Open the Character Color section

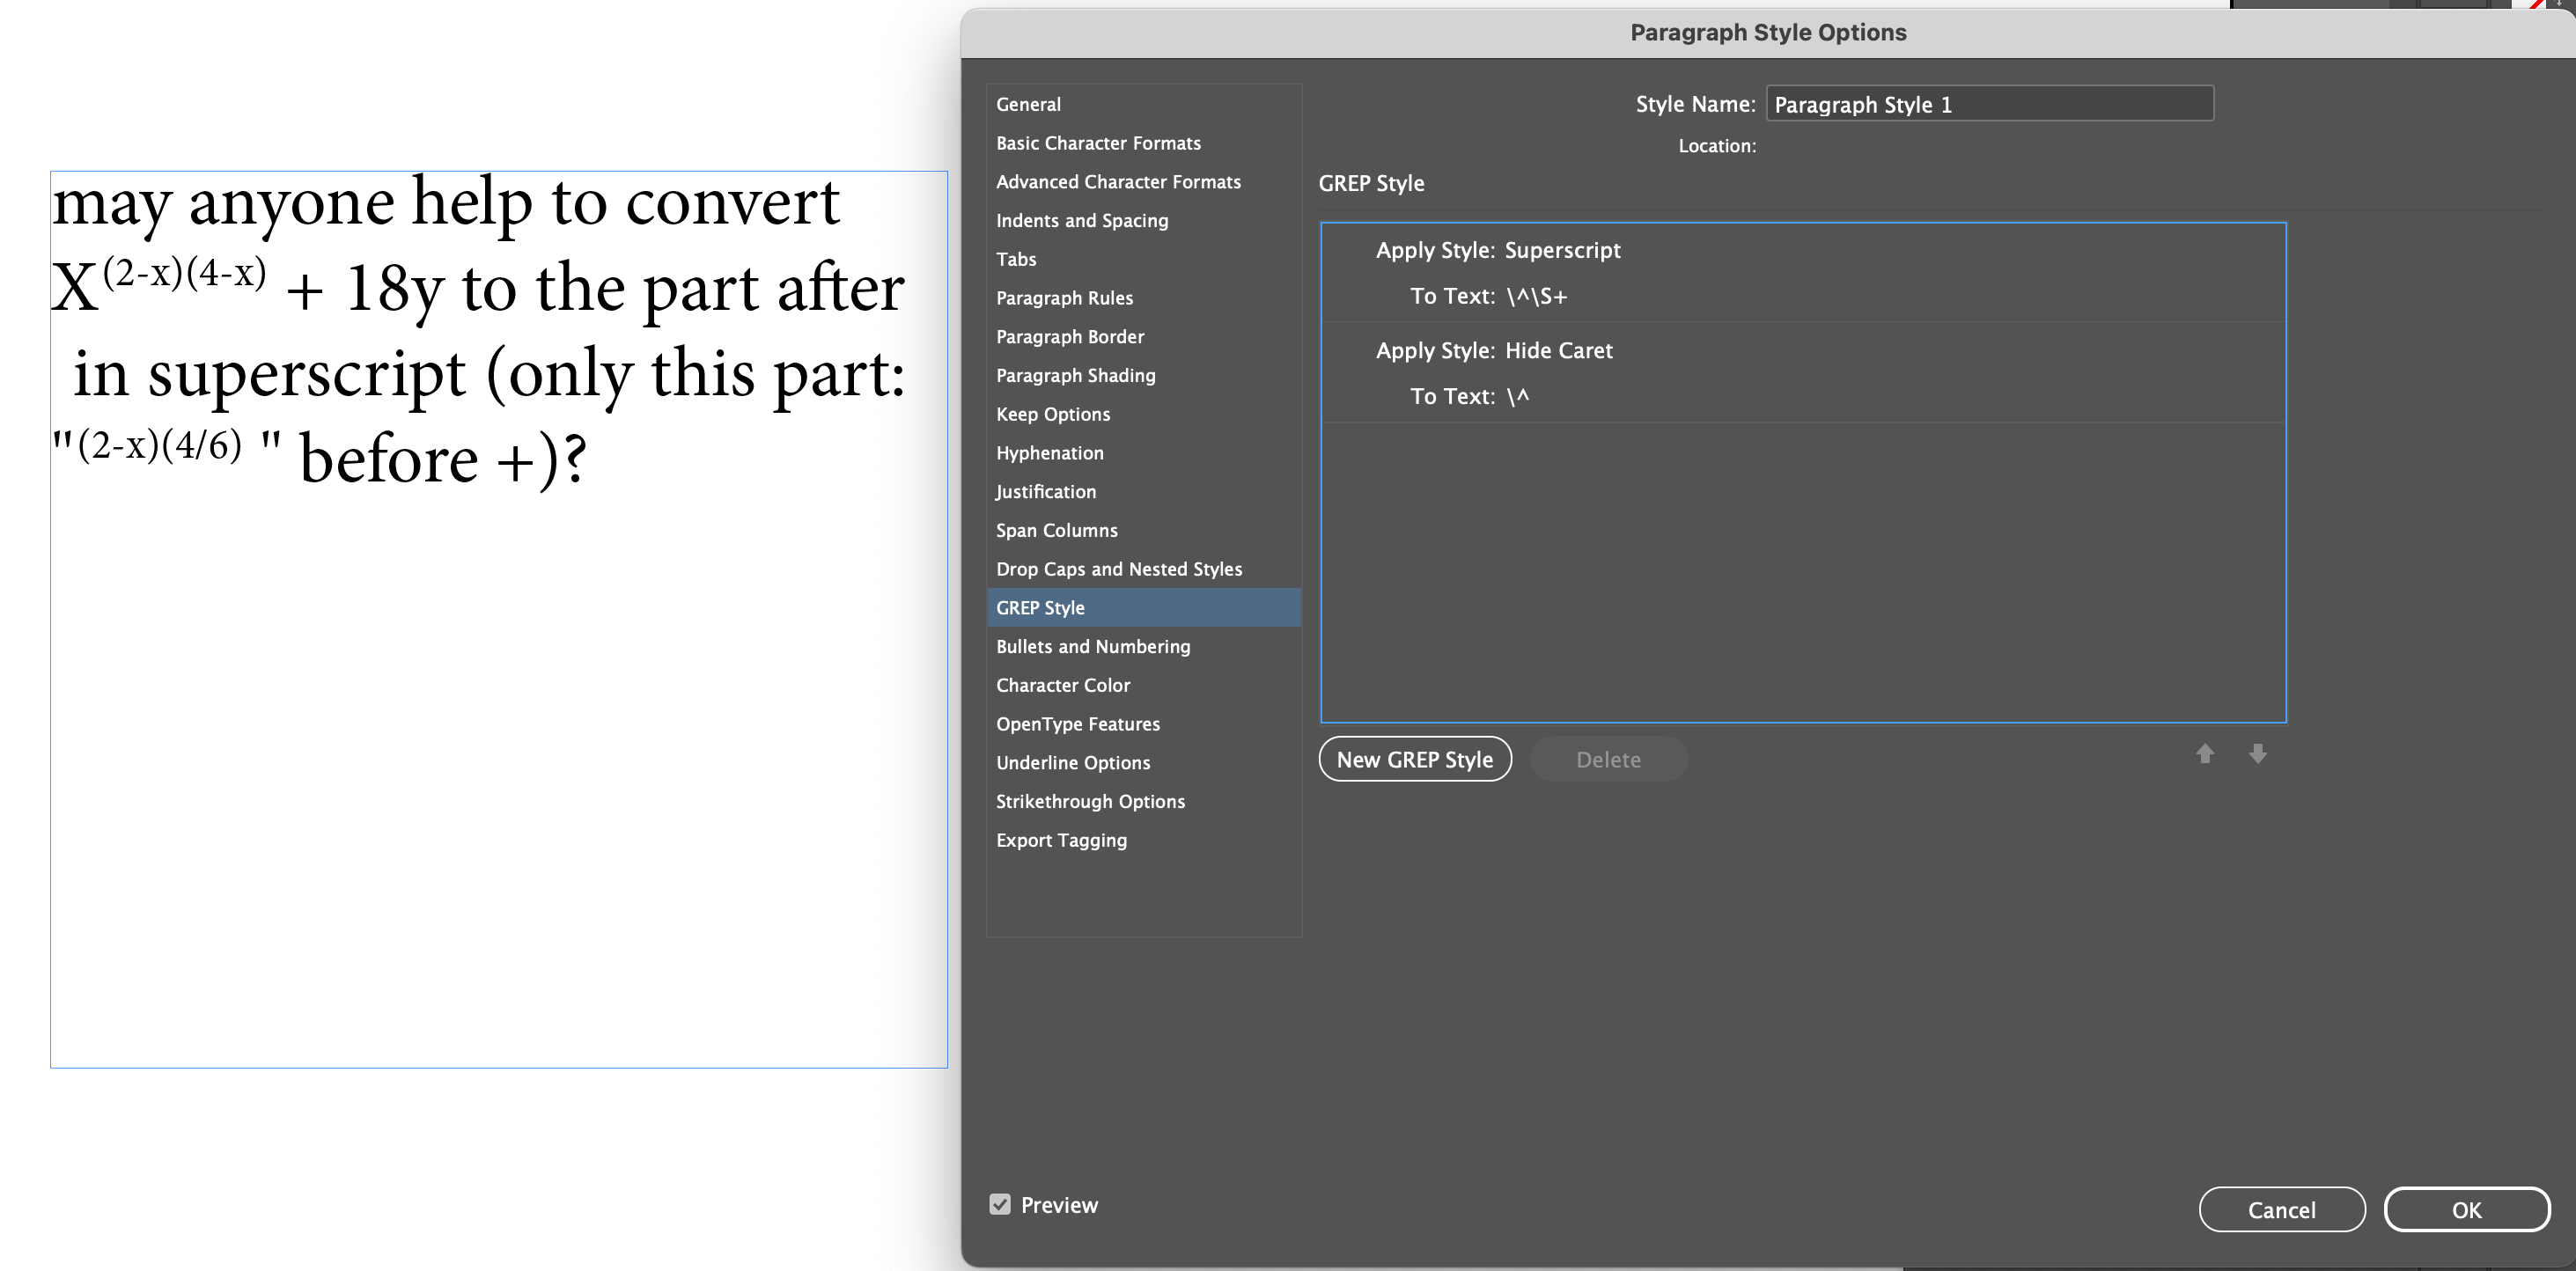pos(1063,684)
